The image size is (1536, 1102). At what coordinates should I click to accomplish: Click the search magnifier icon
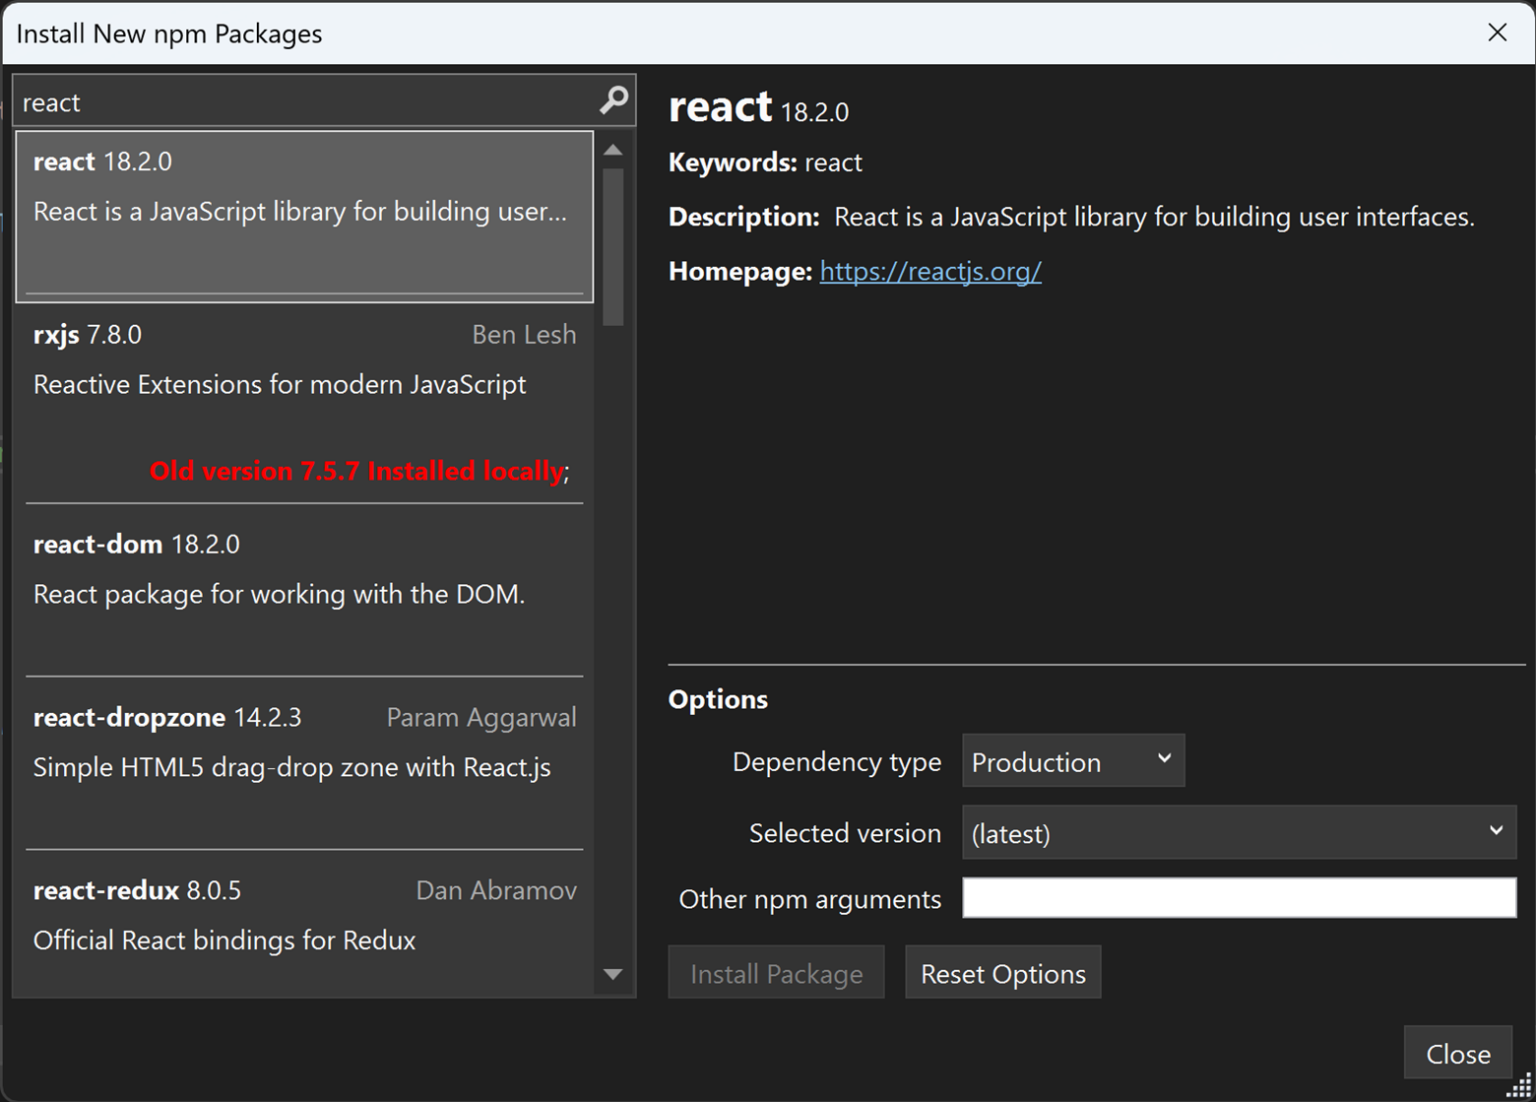(611, 101)
